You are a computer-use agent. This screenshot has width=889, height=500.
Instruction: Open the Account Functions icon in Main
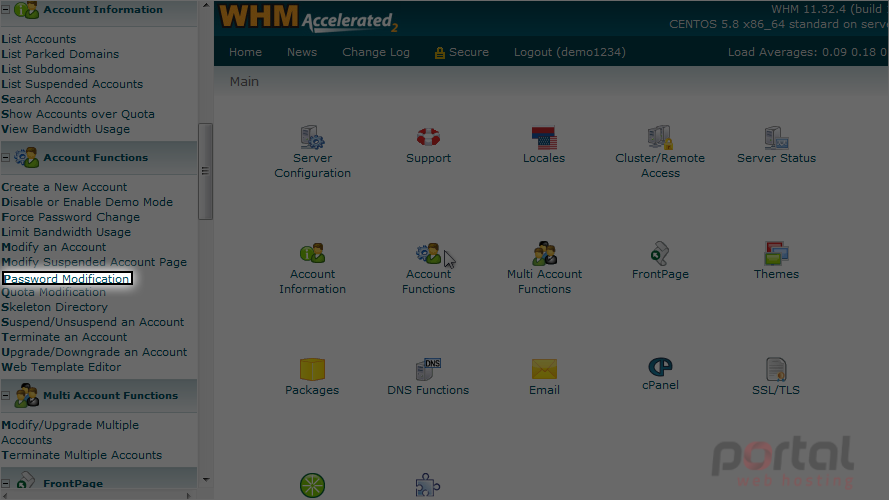click(428, 253)
